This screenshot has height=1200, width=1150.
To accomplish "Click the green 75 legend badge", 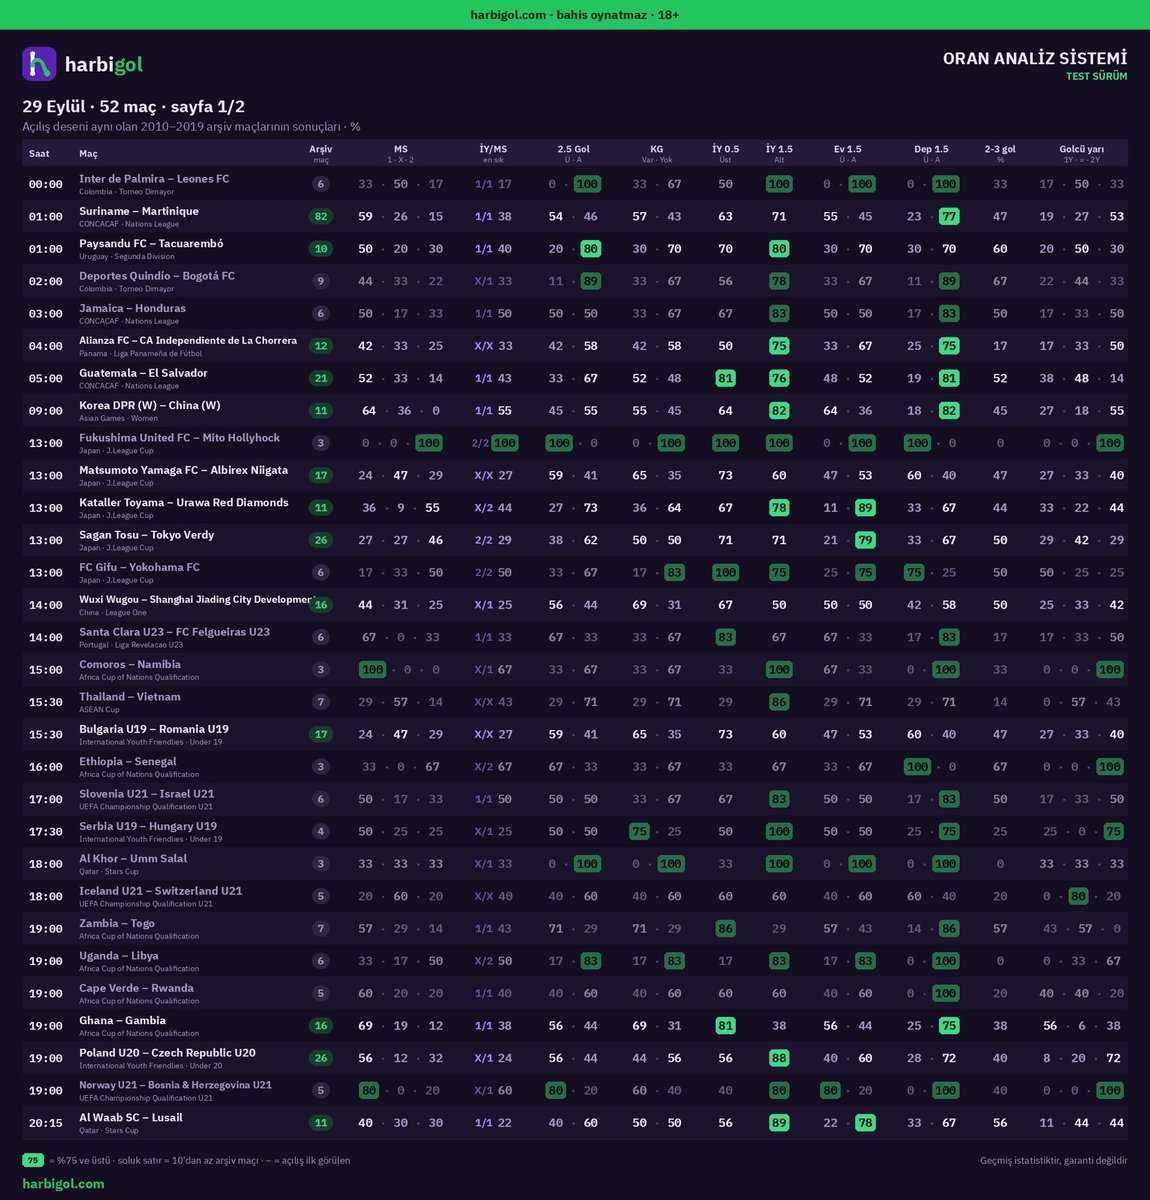I will 33,1161.
